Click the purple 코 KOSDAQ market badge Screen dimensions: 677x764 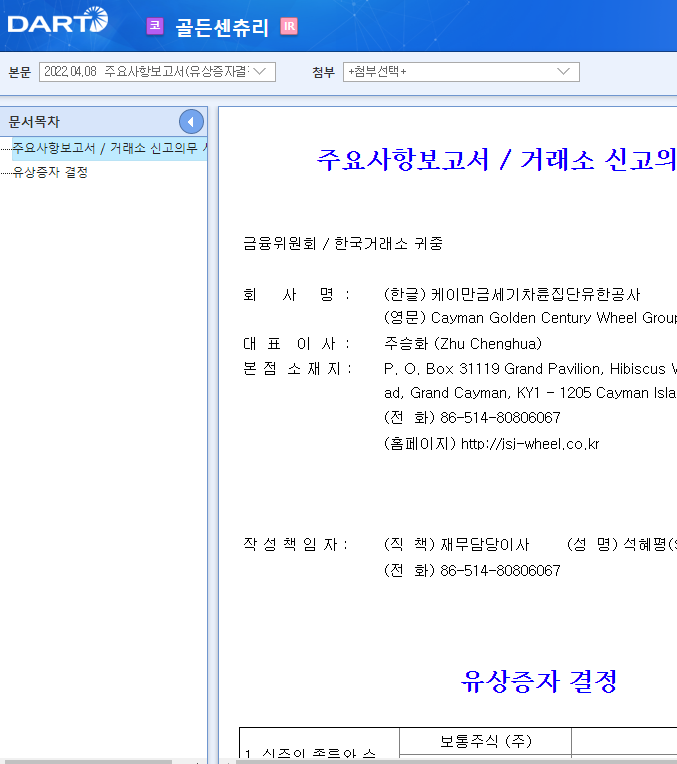coord(155,26)
